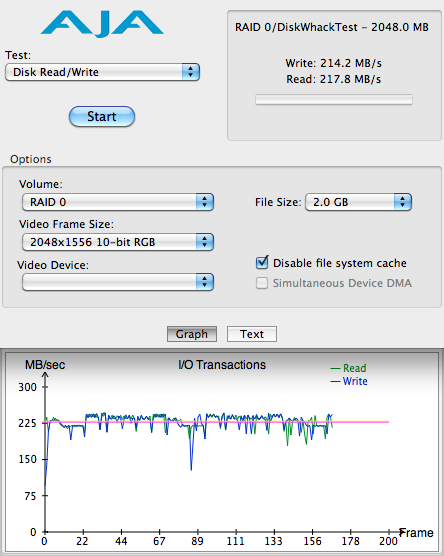Screen dimensions: 444x556
Task: Click the test progress bar
Action: tap(334, 100)
